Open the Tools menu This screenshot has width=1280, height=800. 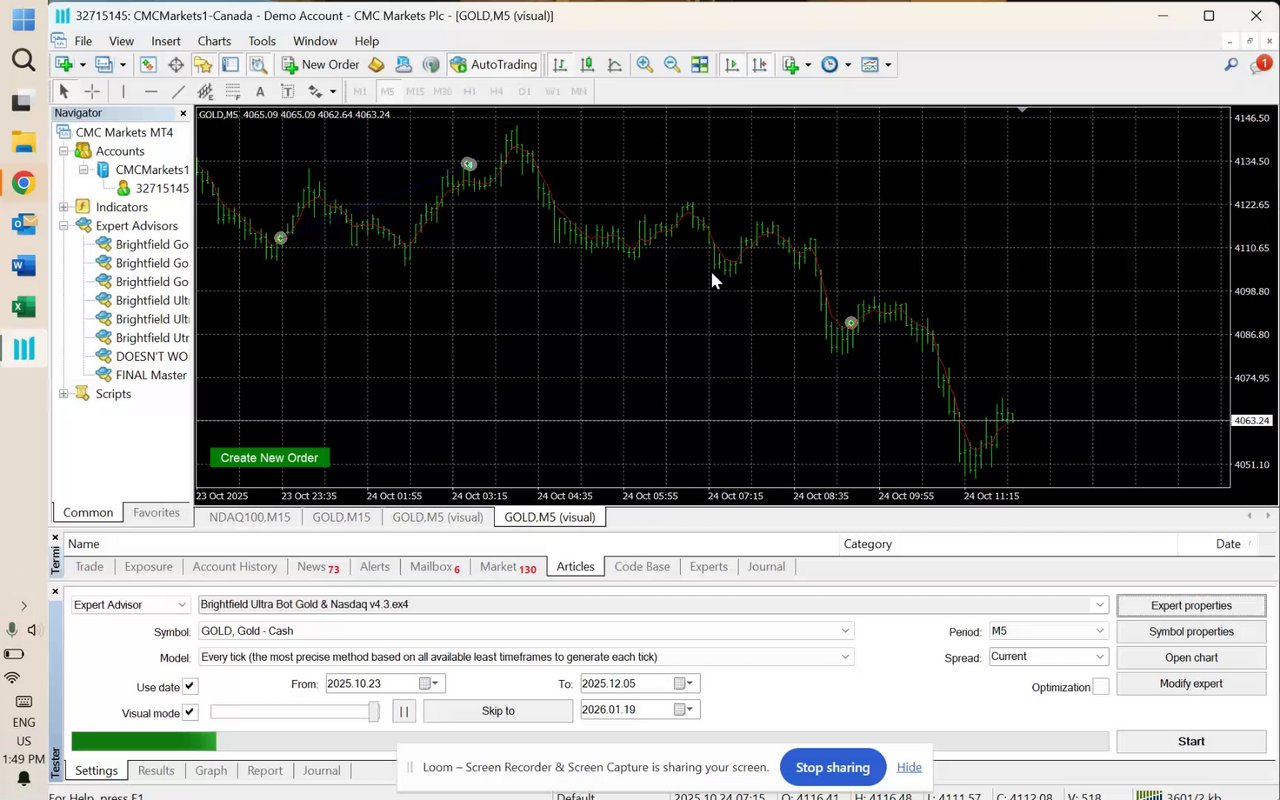262,41
